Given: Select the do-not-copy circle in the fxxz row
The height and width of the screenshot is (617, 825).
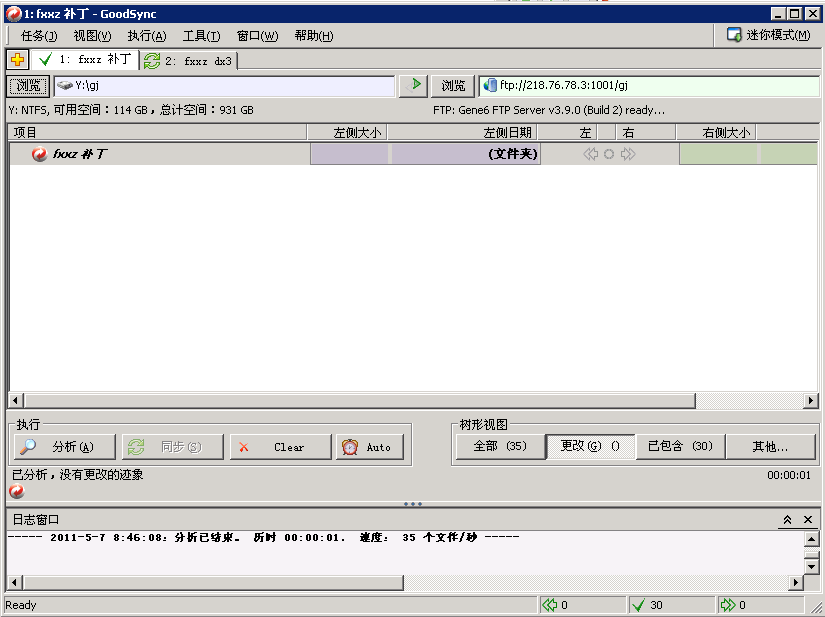Looking at the screenshot, I should click(x=609, y=154).
